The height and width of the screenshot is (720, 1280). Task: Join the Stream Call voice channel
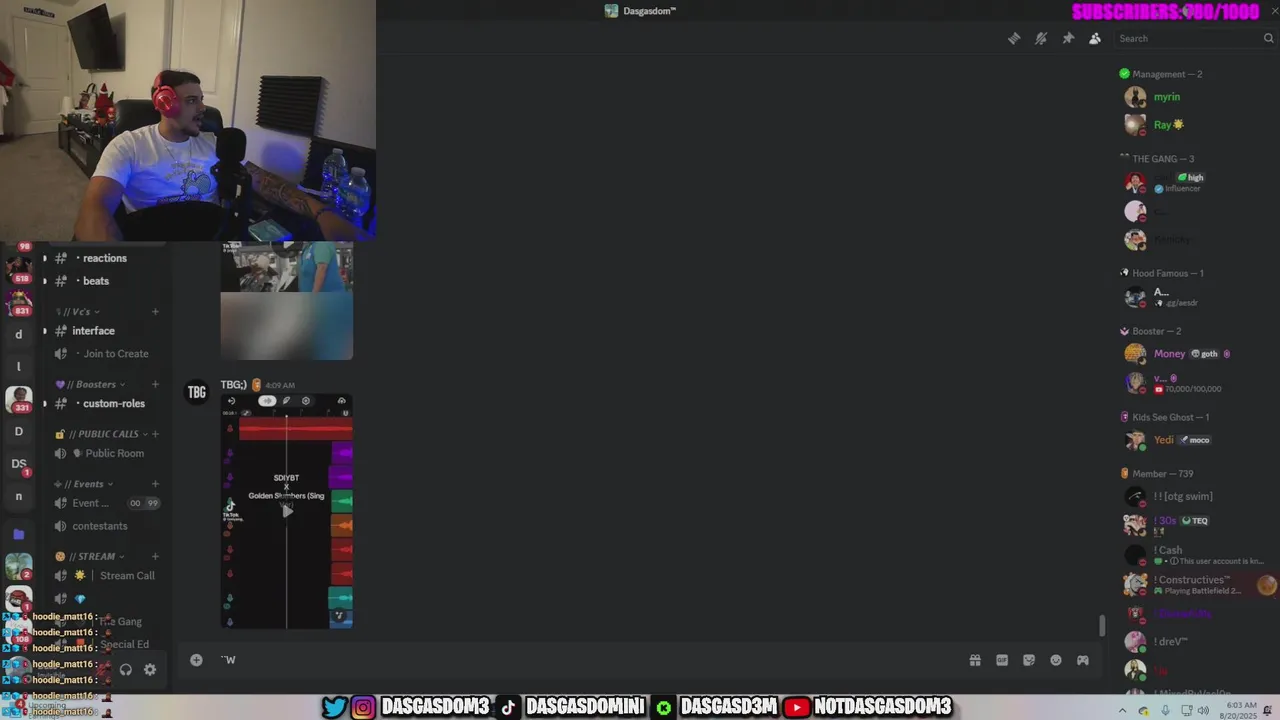[x=127, y=576]
